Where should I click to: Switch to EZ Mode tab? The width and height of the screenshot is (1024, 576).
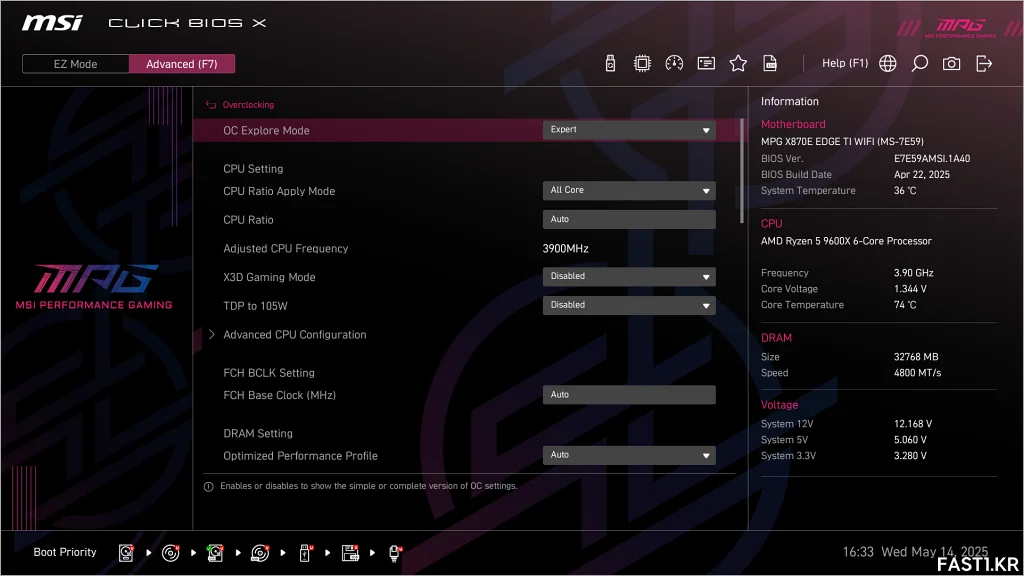point(75,64)
